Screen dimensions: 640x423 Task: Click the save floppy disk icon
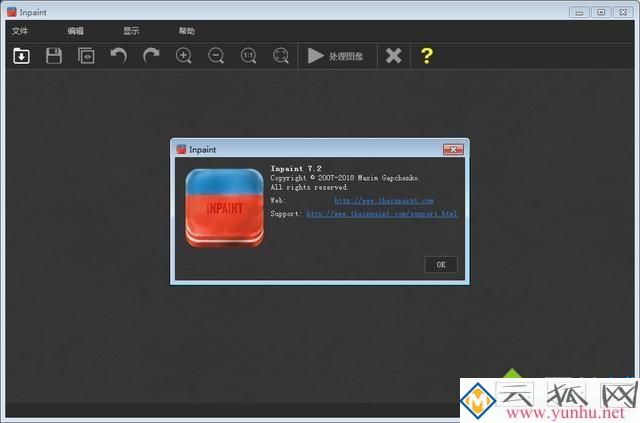pos(54,56)
